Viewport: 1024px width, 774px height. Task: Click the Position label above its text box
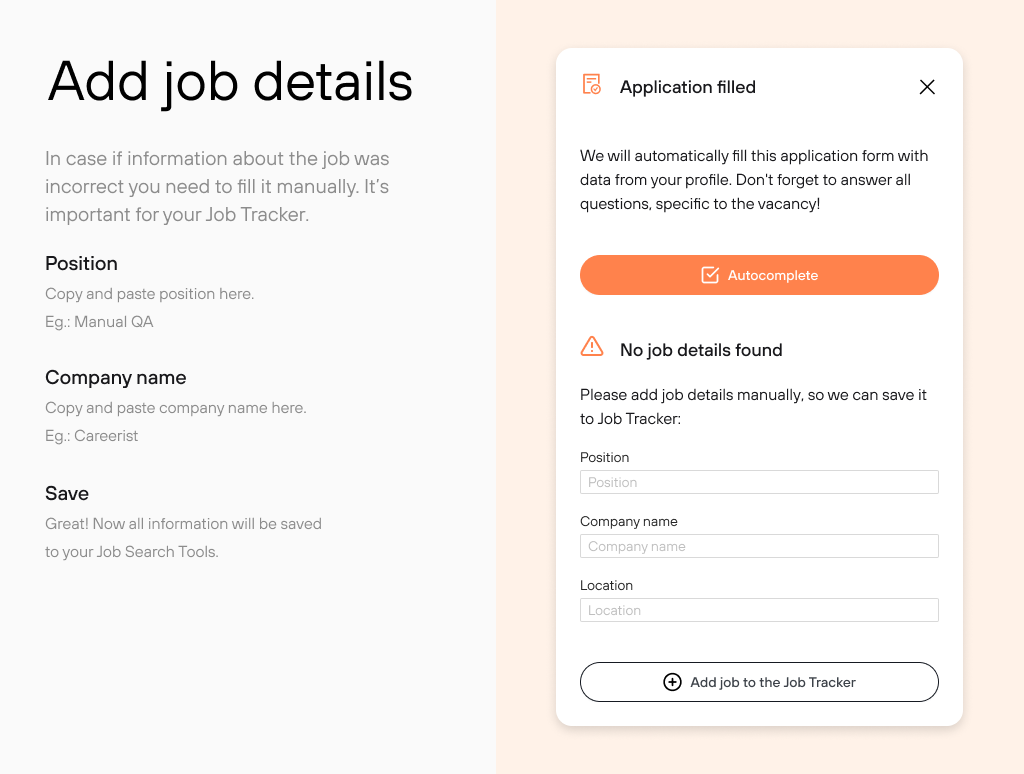tap(605, 457)
